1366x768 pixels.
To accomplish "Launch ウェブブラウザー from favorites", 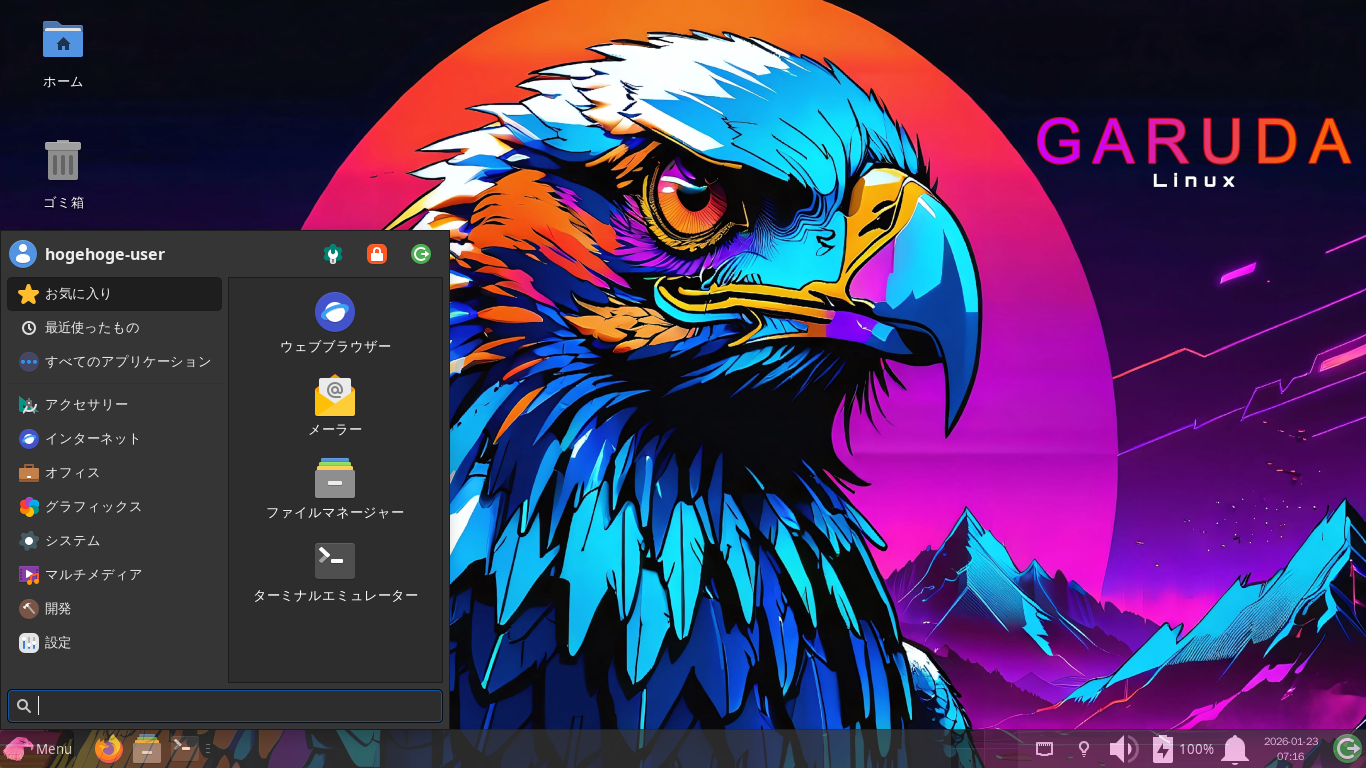I will click(x=335, y=323).
